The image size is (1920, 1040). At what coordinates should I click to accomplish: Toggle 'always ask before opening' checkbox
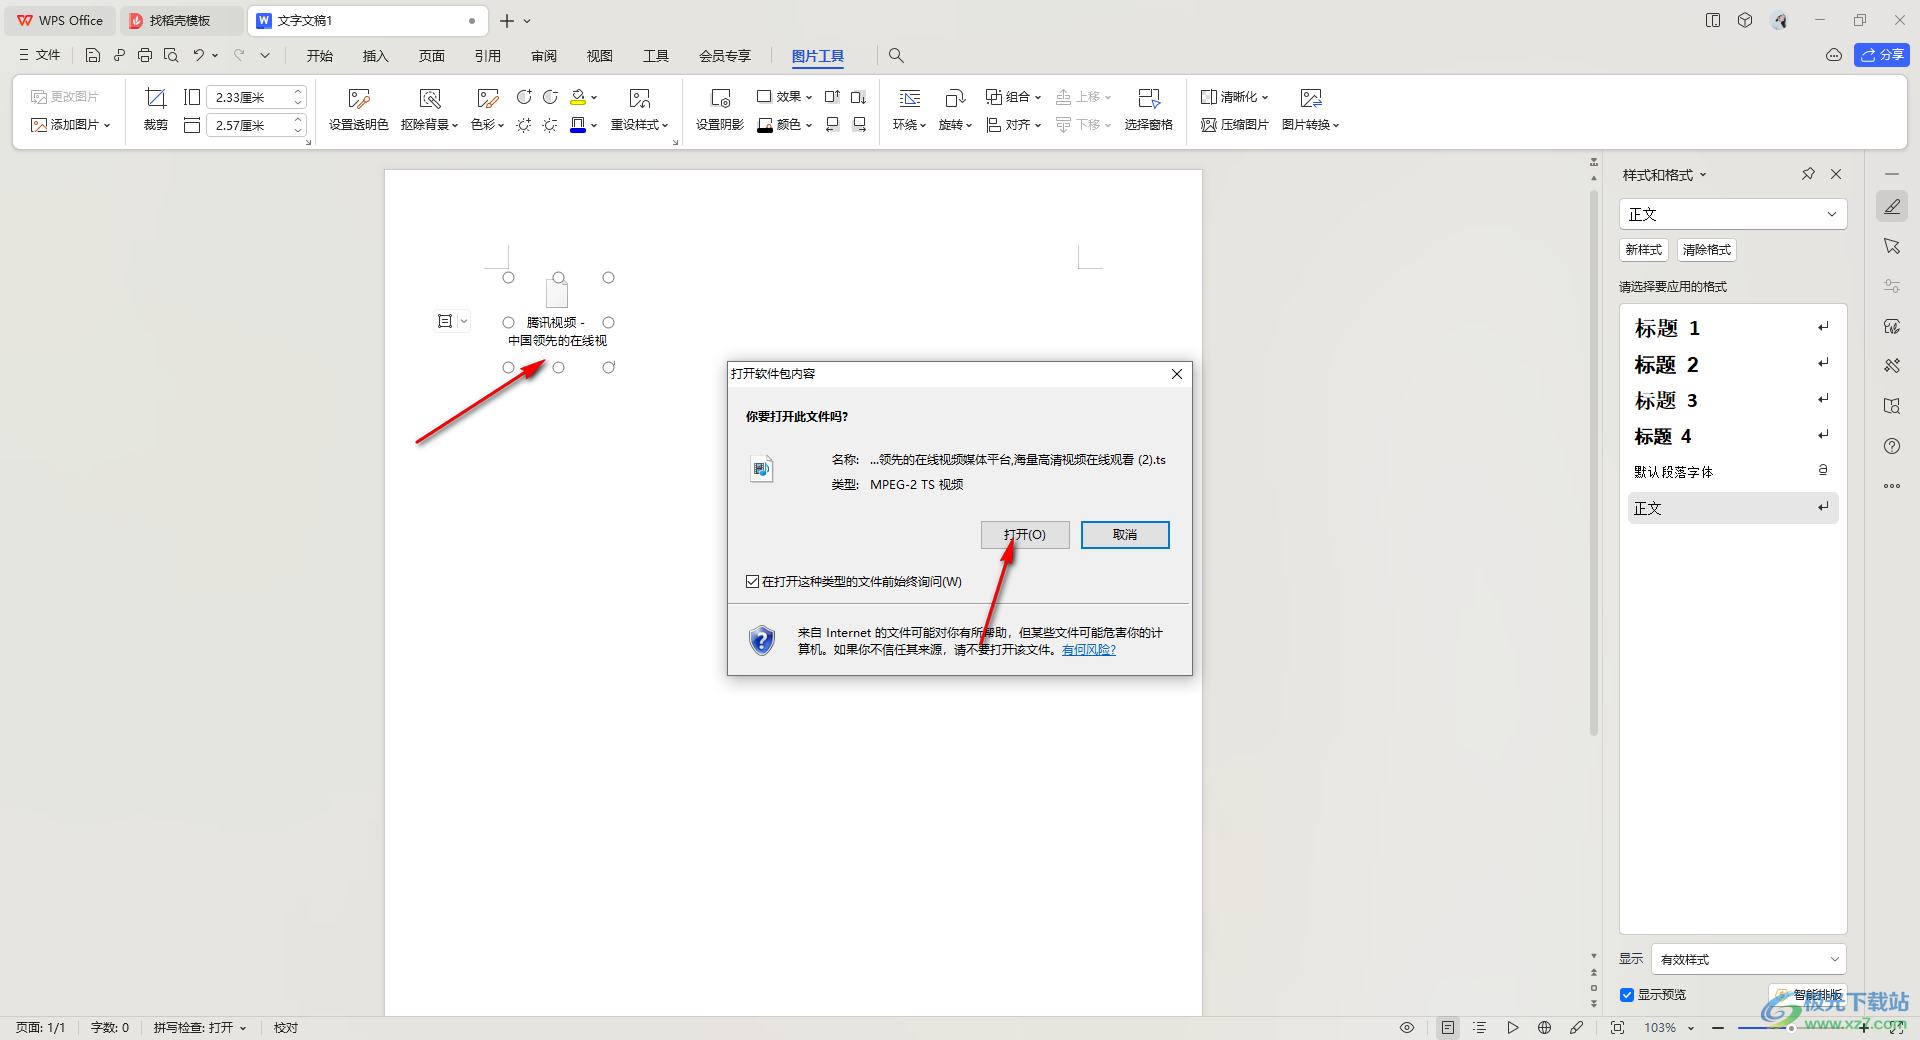(752, 581)
